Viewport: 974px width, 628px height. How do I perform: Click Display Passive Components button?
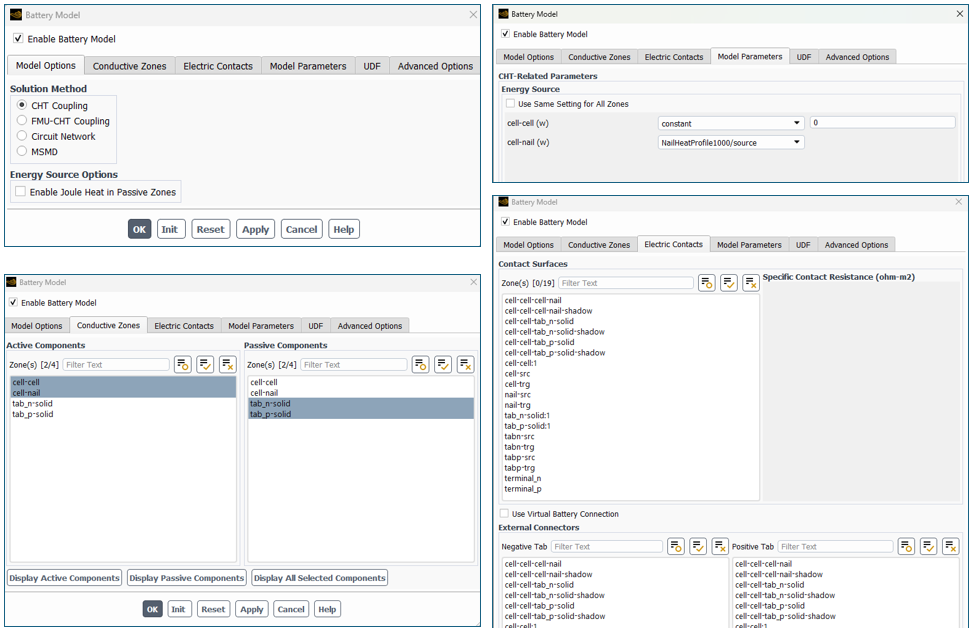pos(187,578)
